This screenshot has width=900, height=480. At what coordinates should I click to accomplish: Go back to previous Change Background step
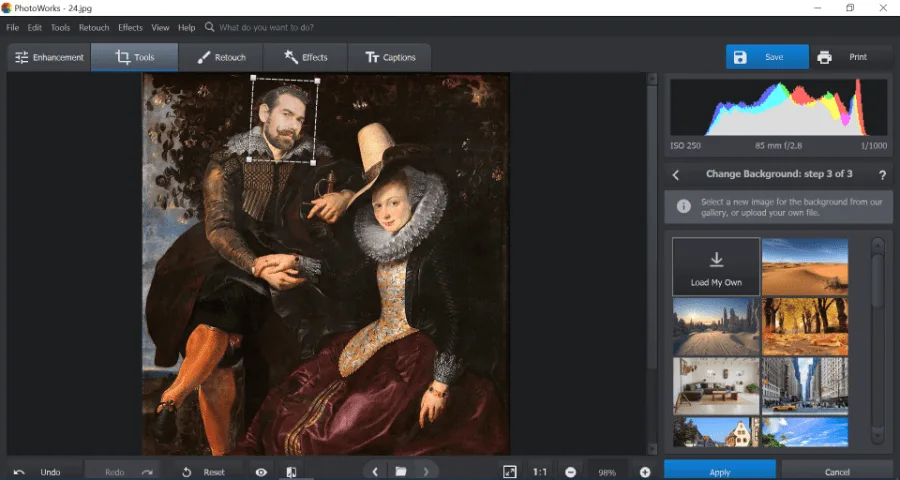tap(676, 175)
